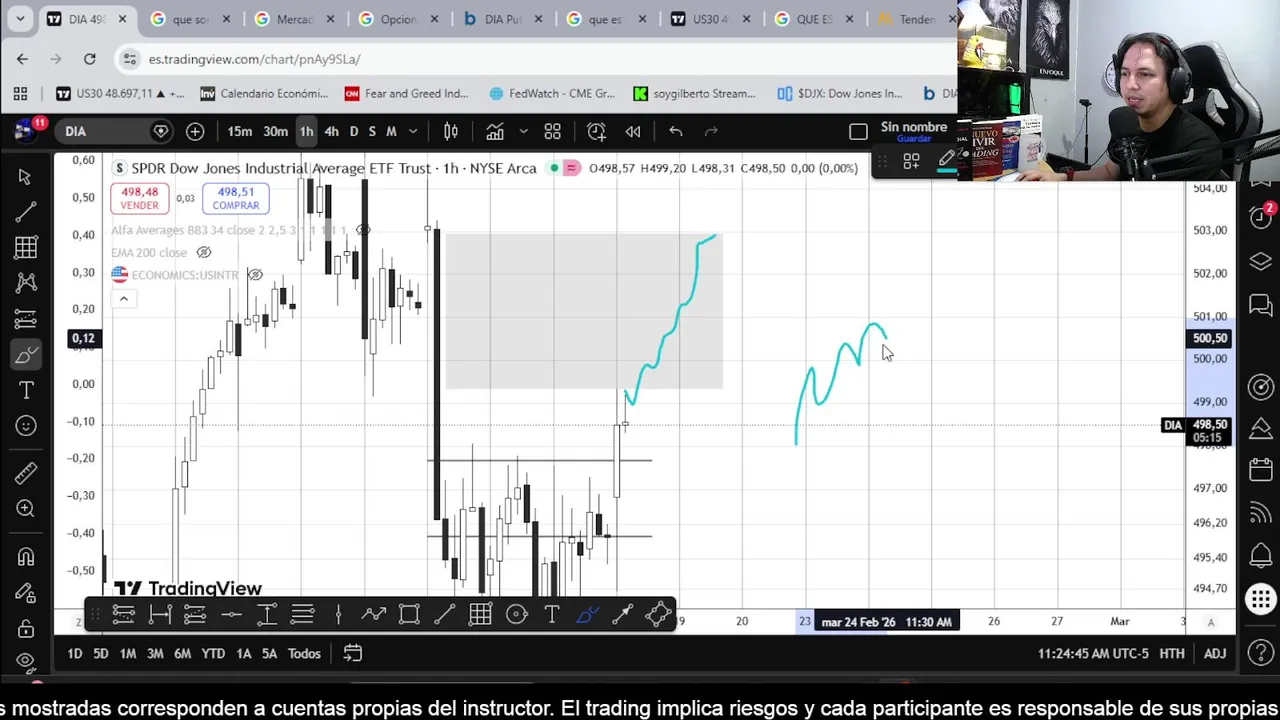Open the XABCD pattern tools in sidebar
Screen dimensions: 1280x720
25,283
